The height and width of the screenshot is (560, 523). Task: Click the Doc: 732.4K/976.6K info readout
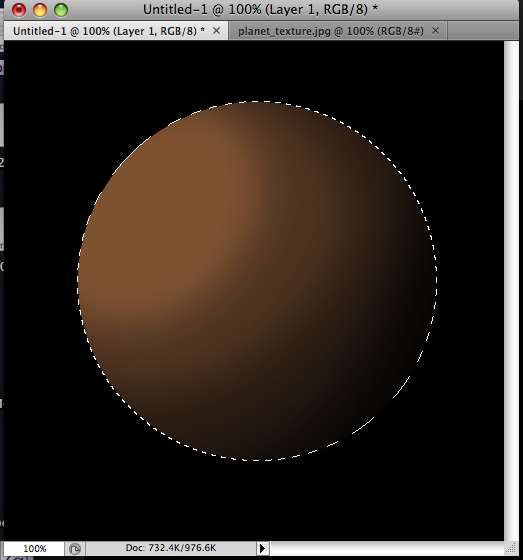pyautogui.click(x=171, y=548)
